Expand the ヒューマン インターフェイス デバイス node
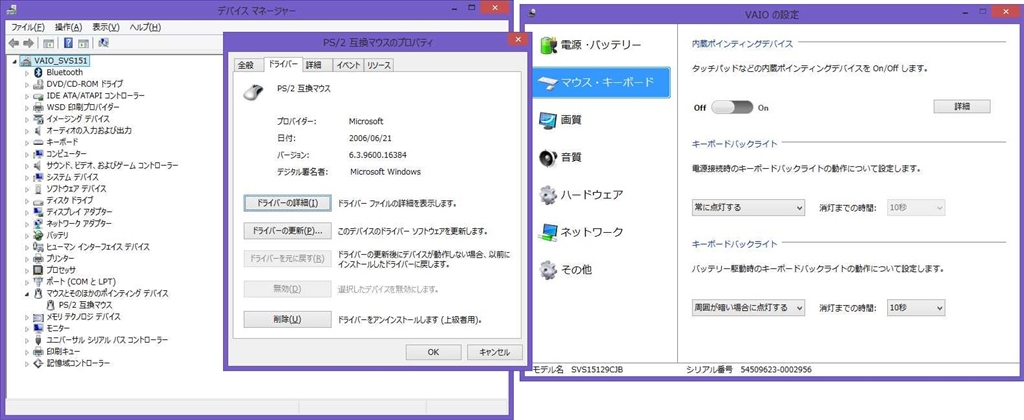 [x=27, y=247]
